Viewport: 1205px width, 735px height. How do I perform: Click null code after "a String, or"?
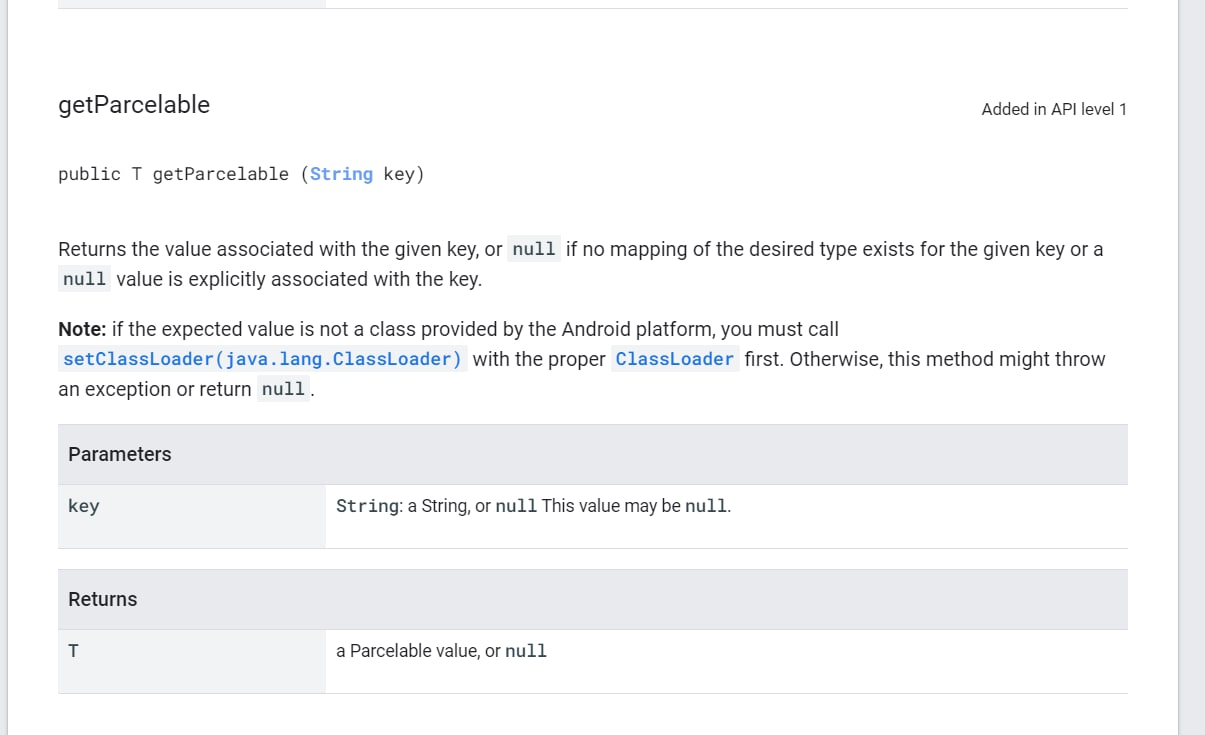[x=516, y=506]
